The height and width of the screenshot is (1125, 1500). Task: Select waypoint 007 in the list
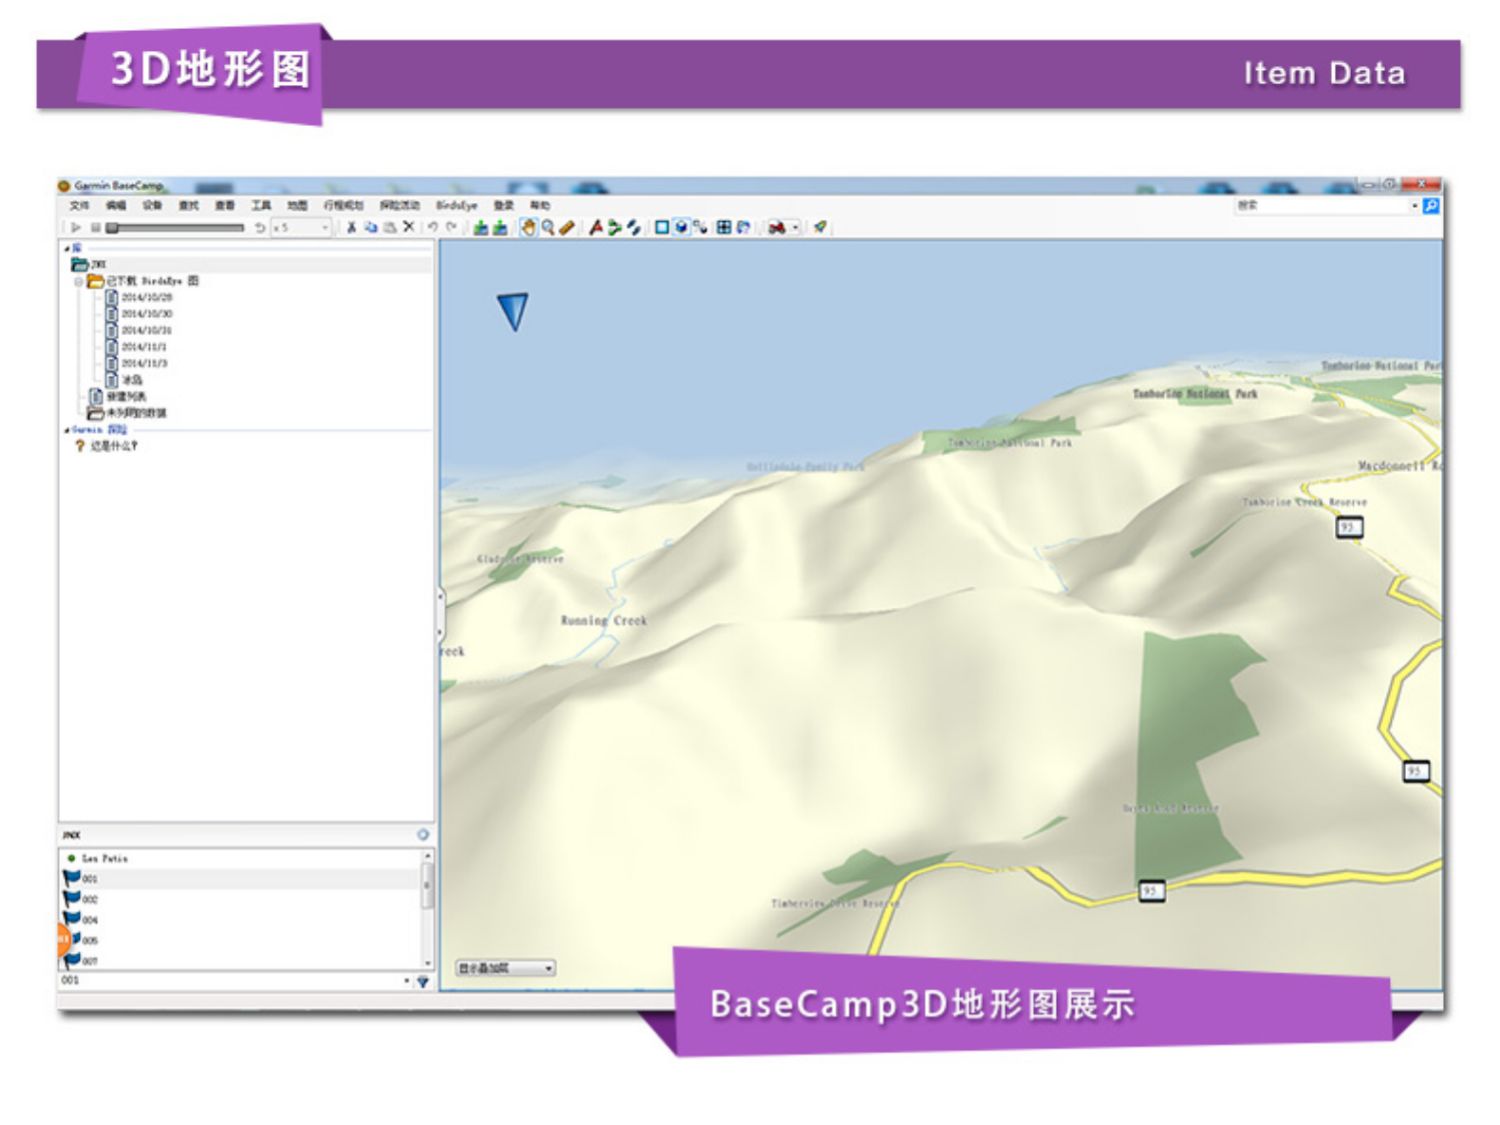[x=240, y=961]
